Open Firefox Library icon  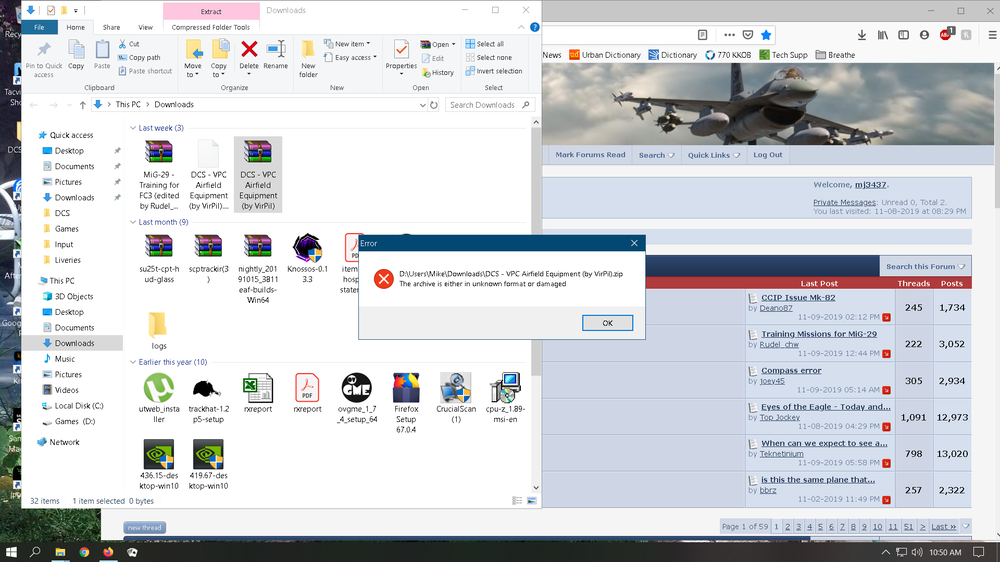[x=883, y=35]
